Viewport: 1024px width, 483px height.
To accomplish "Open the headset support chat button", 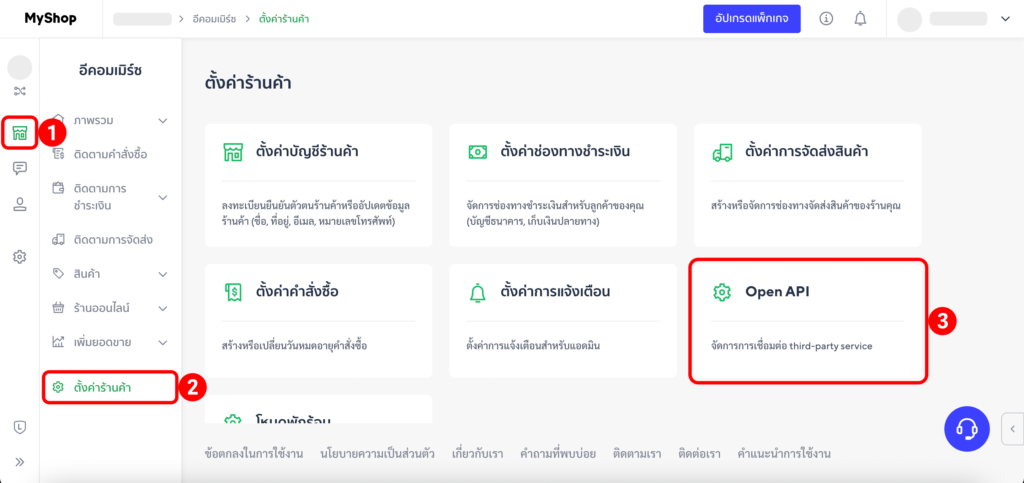I will pyautogui.click(x=967, y=428).
